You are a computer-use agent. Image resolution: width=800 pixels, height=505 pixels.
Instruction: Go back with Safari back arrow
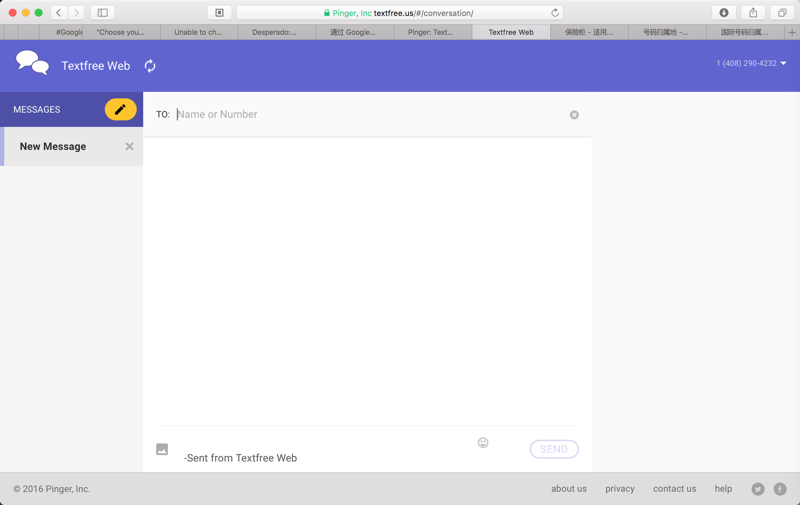59,12
